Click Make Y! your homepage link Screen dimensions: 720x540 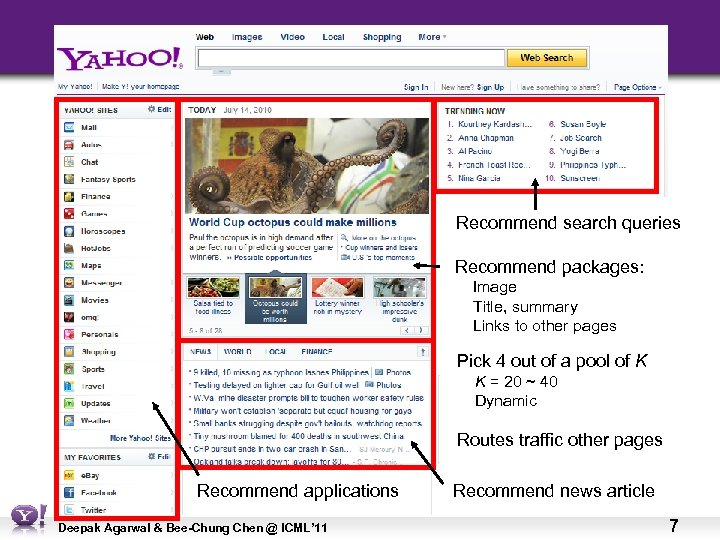141,86
